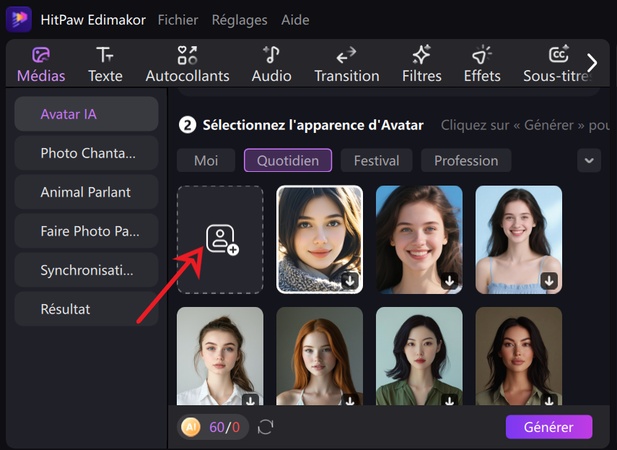Click the refresh credits icon

[x=265, y=427]
